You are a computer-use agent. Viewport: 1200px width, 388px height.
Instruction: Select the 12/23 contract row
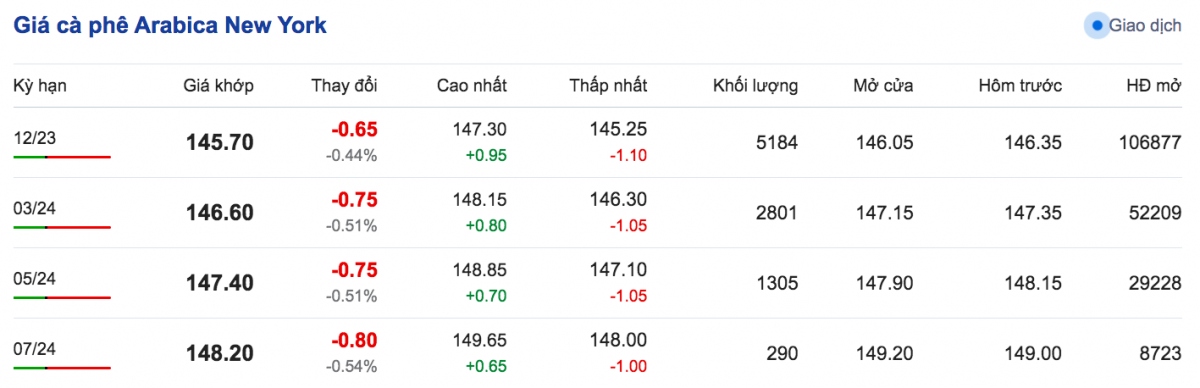pos(600,142)
